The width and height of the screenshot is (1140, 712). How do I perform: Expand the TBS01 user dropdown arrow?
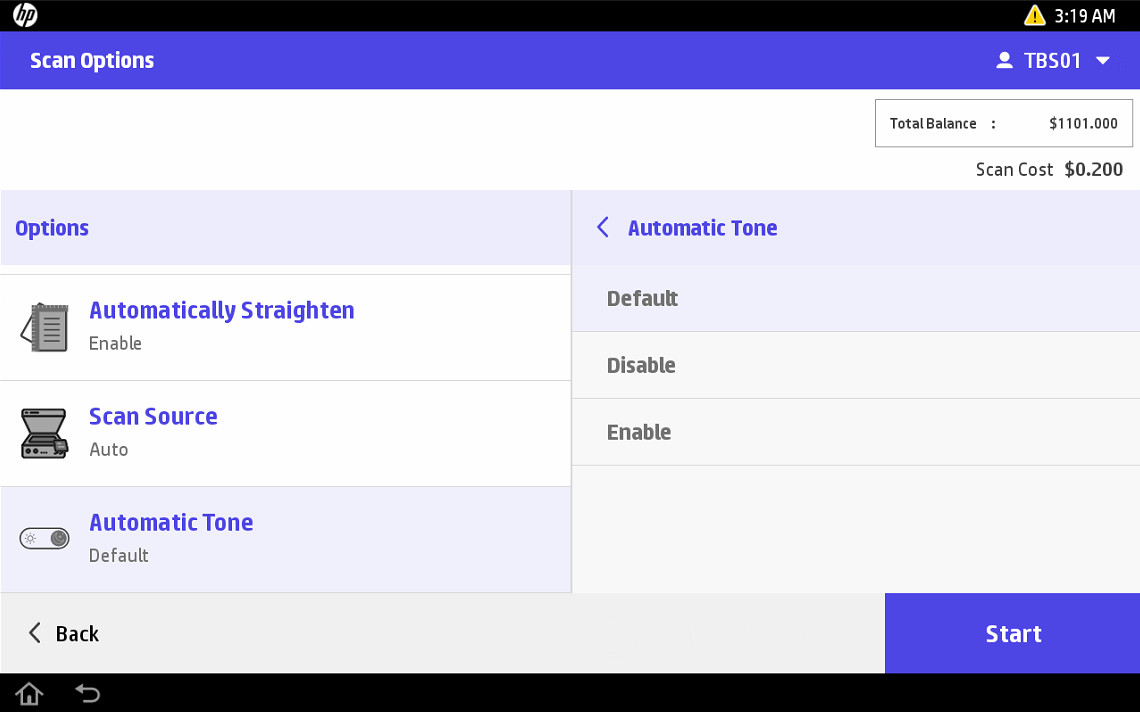(1103, 61)
